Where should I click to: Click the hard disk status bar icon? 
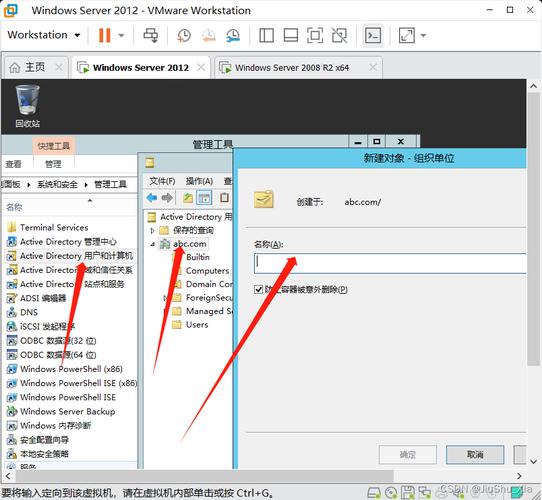point(373,492)
